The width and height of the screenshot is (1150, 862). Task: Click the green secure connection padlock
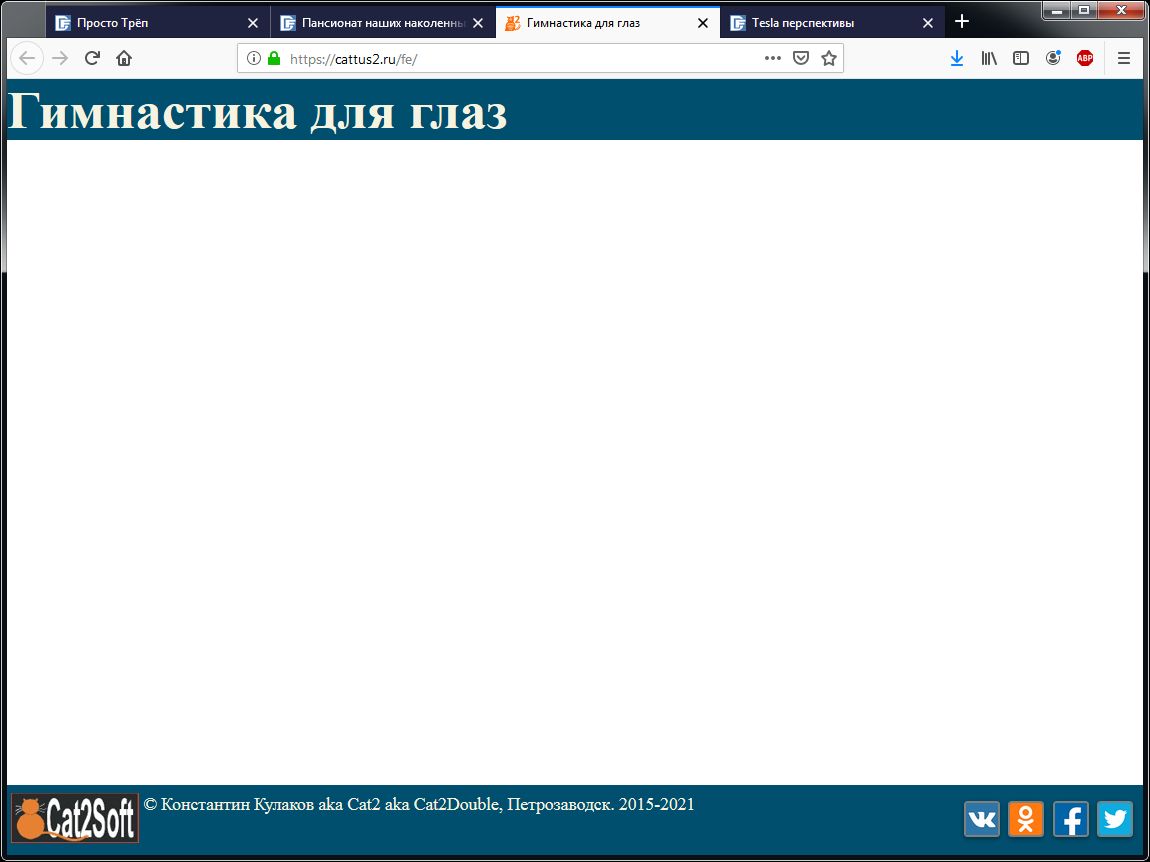(274, 58)
